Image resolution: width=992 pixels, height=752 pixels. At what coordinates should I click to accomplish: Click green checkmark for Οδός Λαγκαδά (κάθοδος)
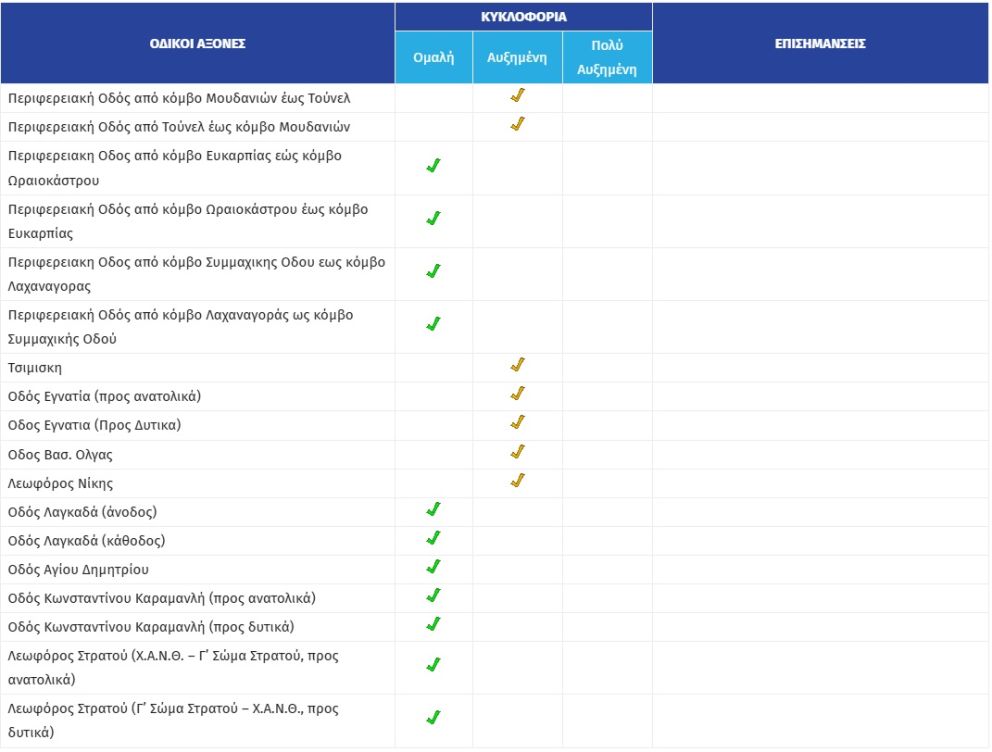[433, 539]
